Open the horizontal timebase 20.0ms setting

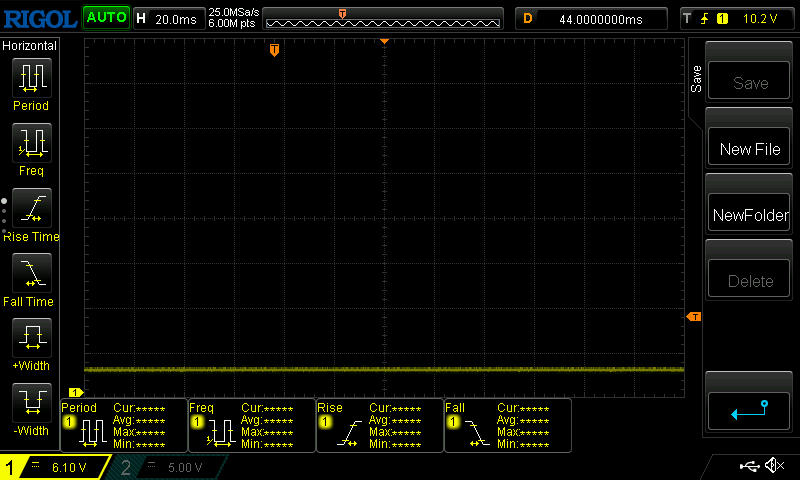(168, 18)
